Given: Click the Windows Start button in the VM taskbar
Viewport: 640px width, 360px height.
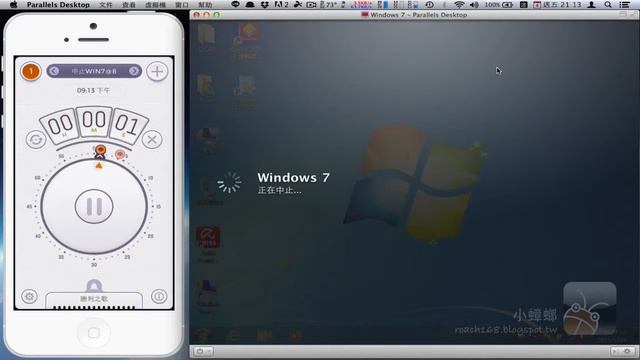Looking at the screenshot, I should click(201, 336).
